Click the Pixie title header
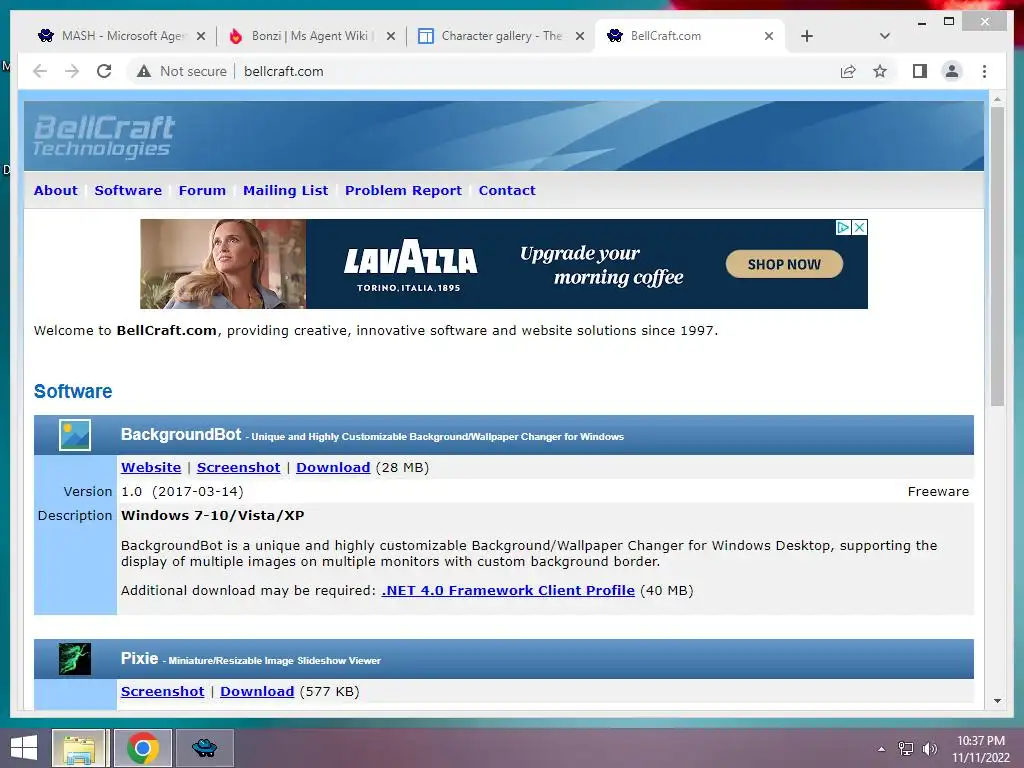 139,658
